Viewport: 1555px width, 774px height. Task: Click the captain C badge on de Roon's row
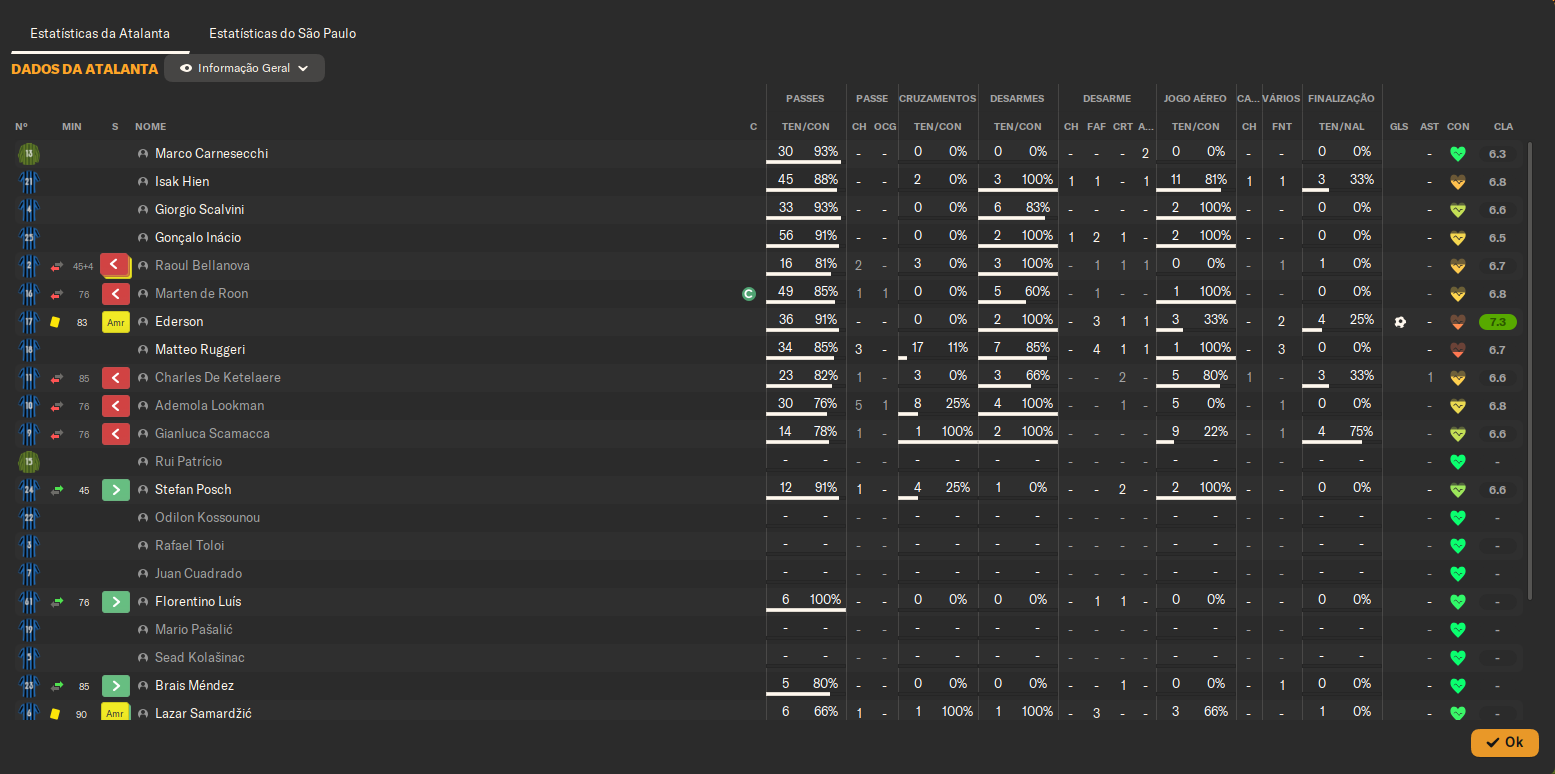click(748, 294)
